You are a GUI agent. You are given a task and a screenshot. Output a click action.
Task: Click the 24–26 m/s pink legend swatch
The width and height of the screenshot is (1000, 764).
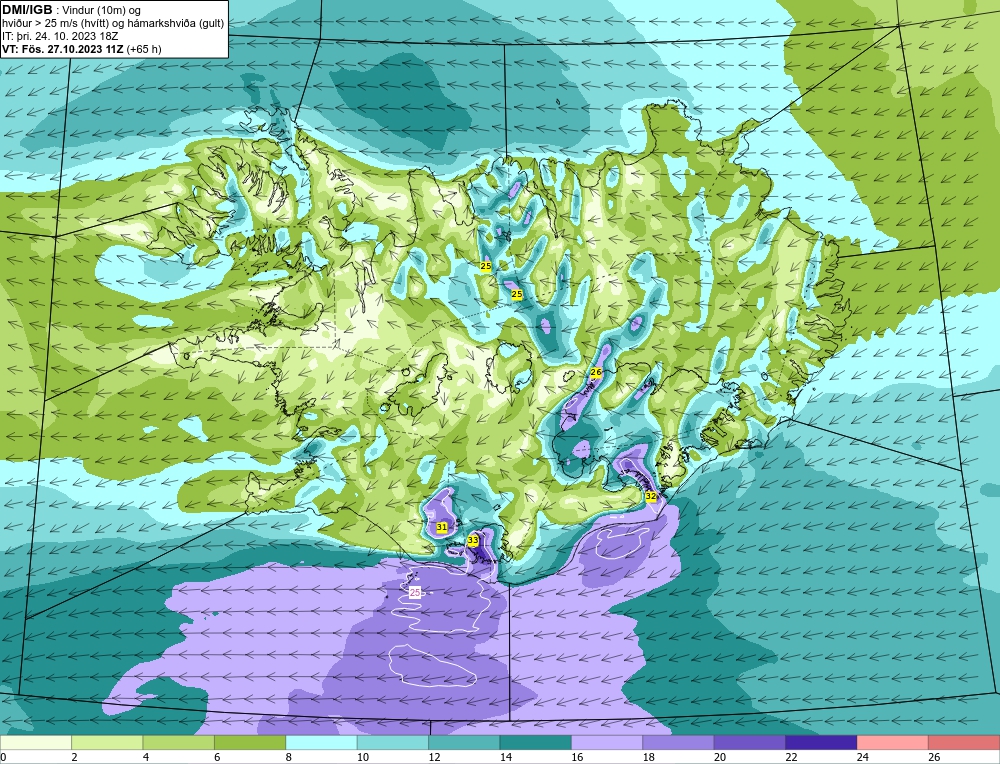[893, 742]
